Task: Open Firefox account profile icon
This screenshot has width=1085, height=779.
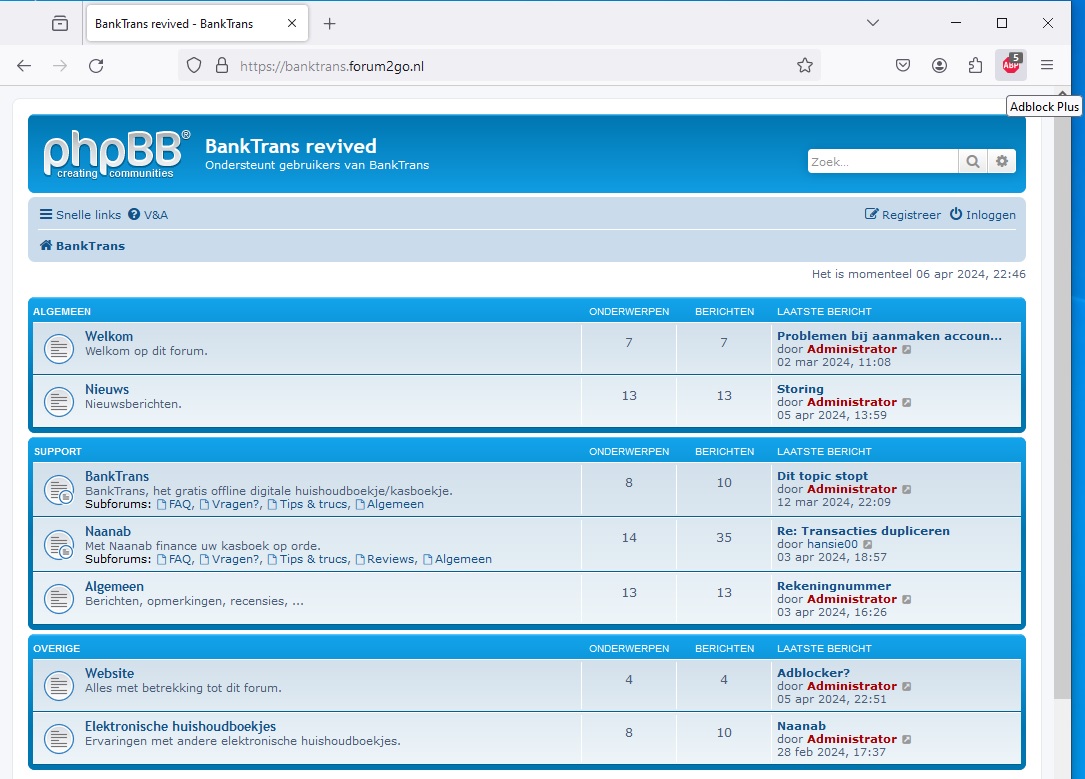Action: point(939,65)
